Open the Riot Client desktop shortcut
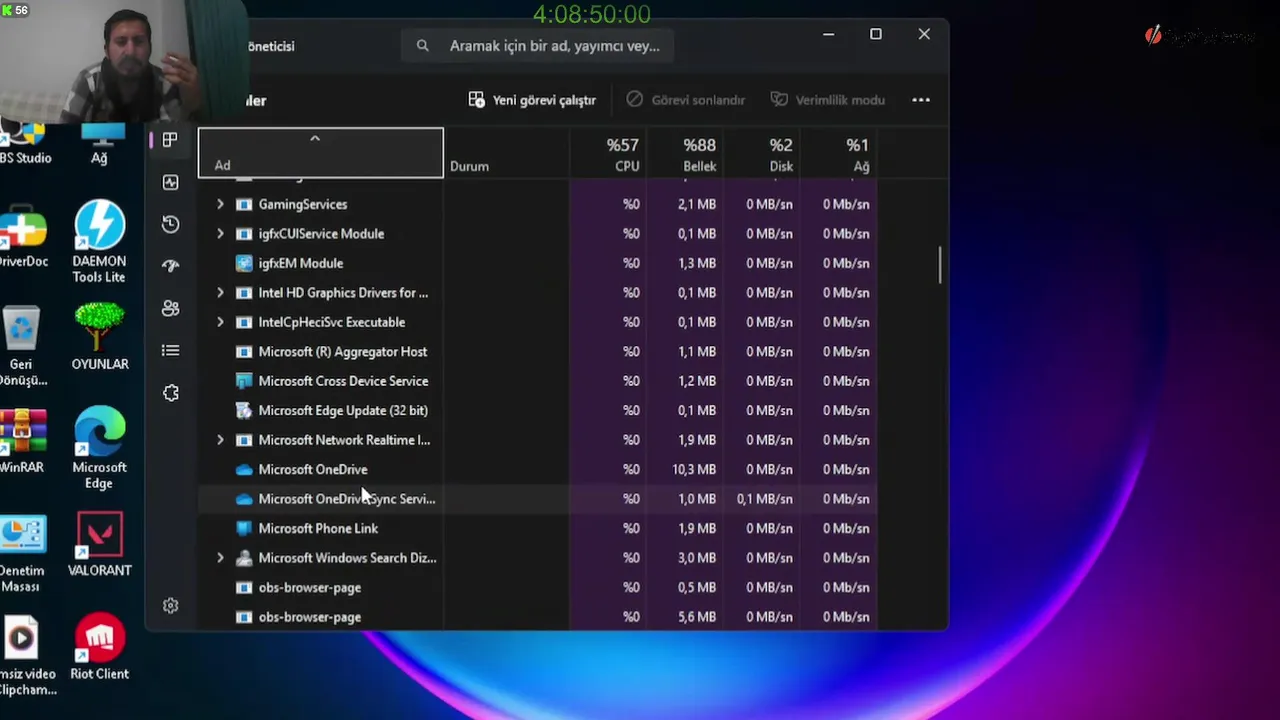The width and height of the screenshot is (1280, 720). point(99,647)
